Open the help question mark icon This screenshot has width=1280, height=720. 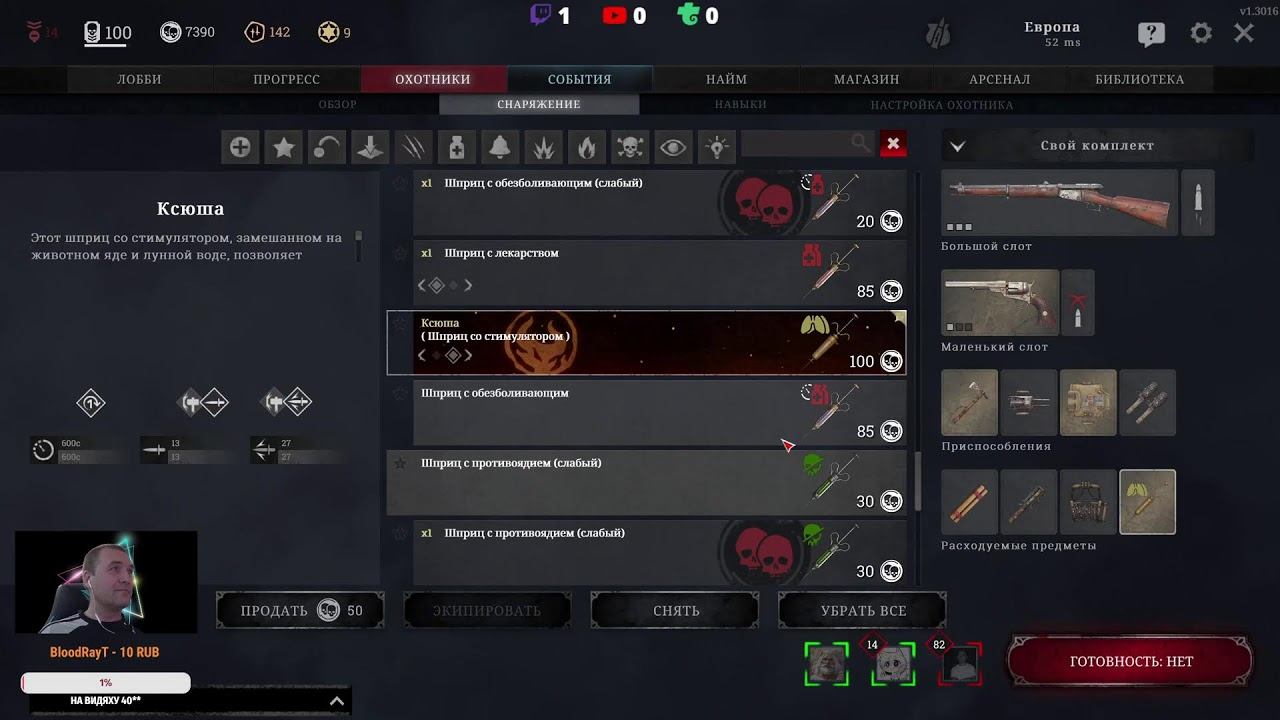[1151, 34]
